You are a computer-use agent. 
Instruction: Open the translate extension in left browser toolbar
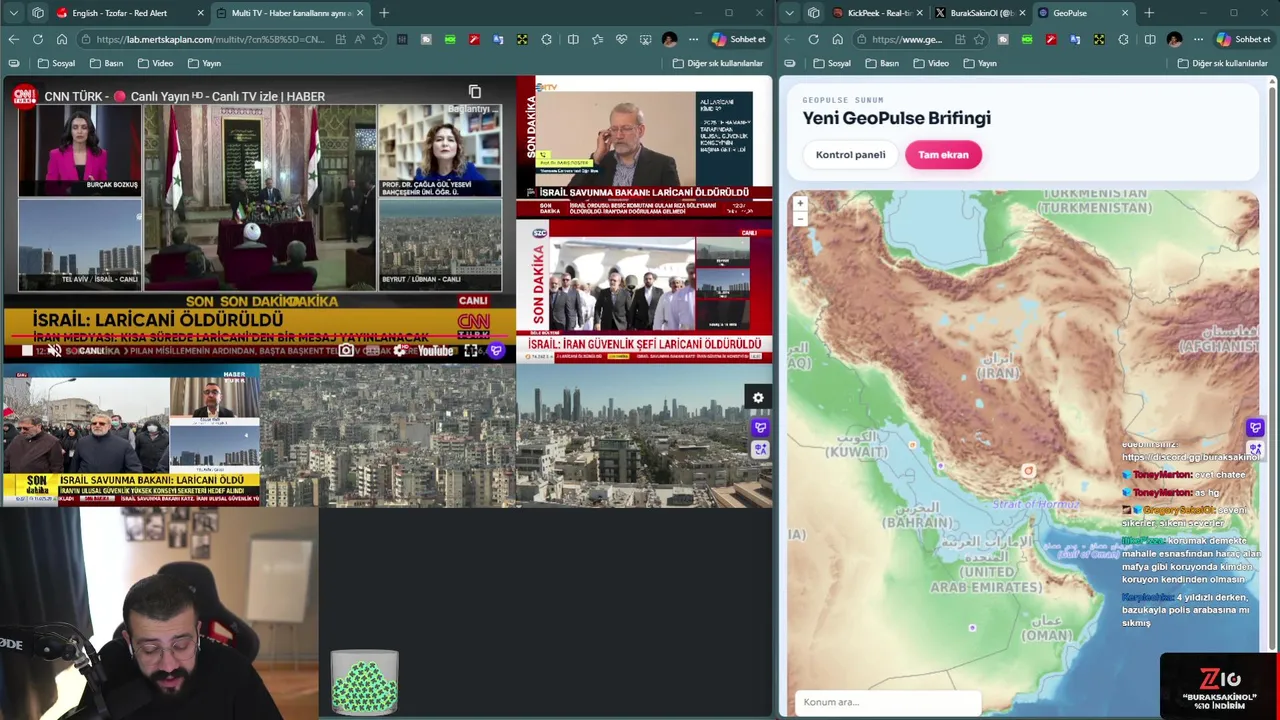point(498,39)
